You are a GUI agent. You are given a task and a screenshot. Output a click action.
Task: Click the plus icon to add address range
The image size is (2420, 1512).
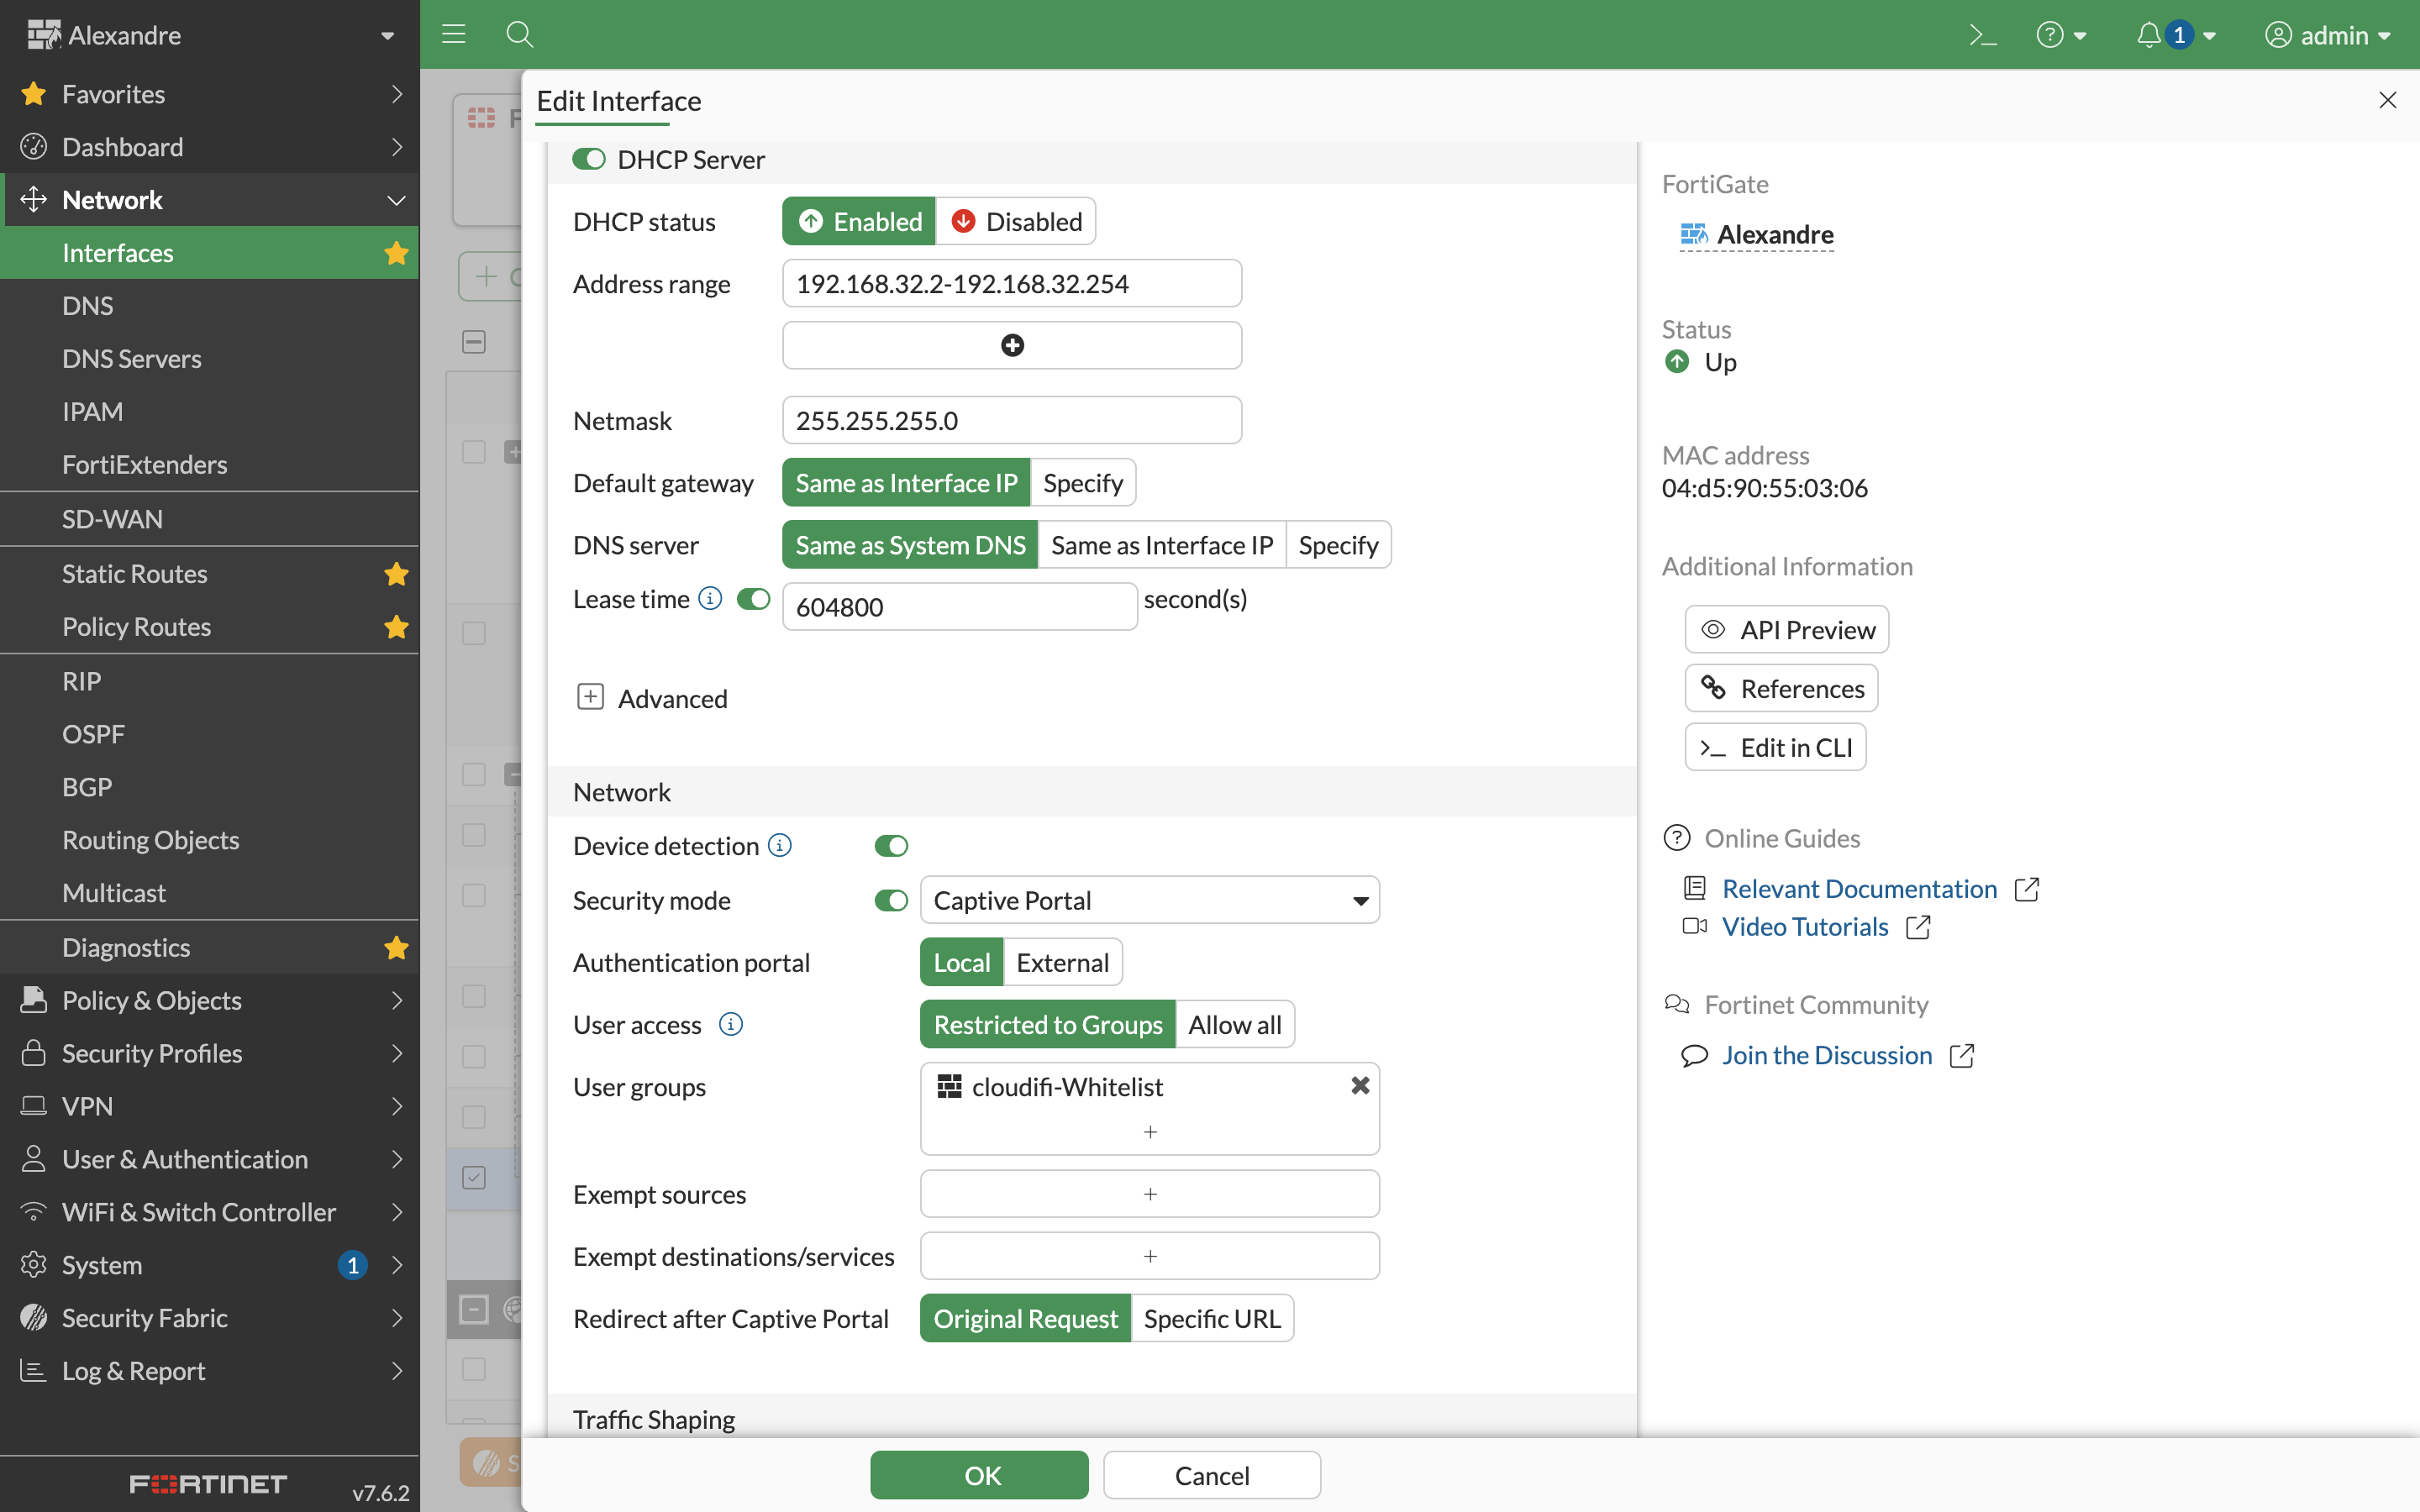[x=1011, y=345]
